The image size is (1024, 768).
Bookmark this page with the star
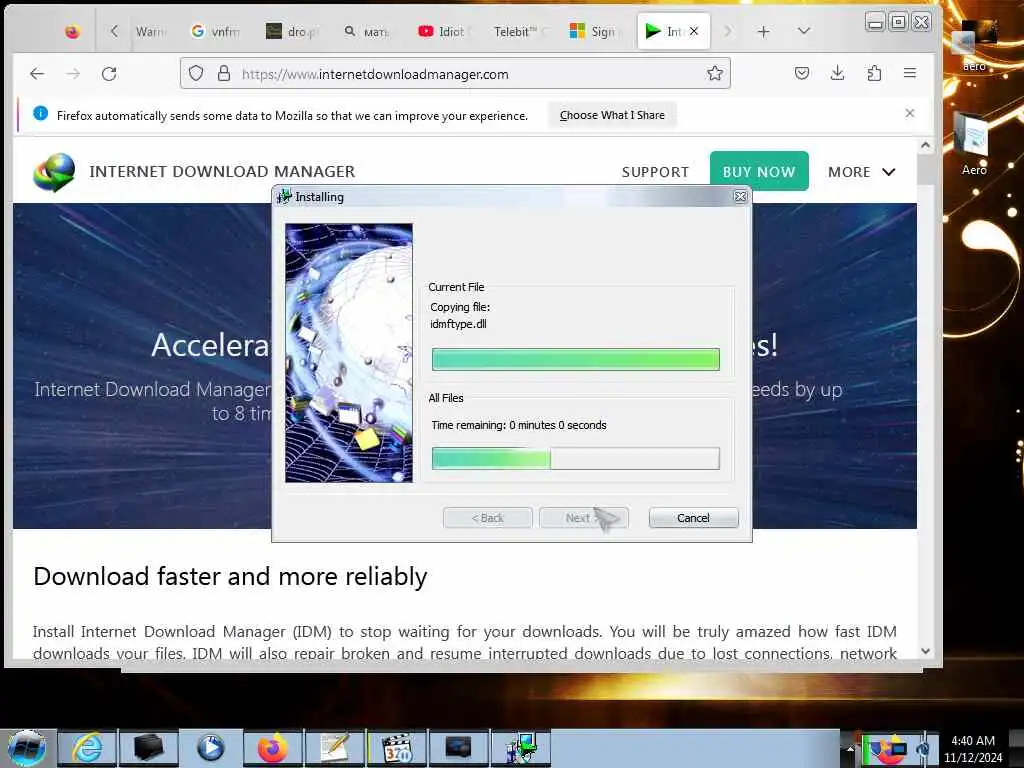(715, 73)
